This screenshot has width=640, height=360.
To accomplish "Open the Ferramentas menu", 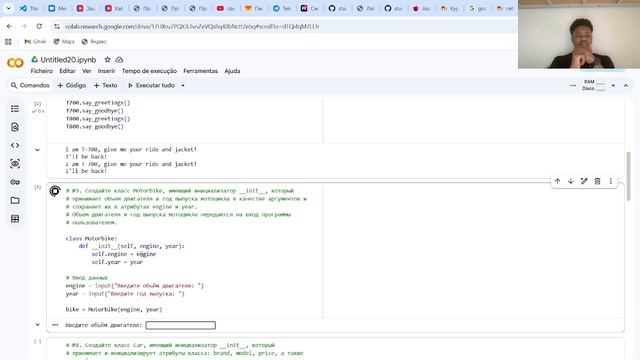I will [200, 71].
